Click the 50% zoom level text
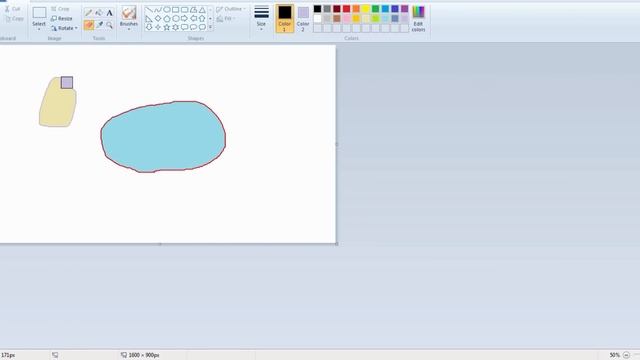640x360 pixels. [614, 355]
